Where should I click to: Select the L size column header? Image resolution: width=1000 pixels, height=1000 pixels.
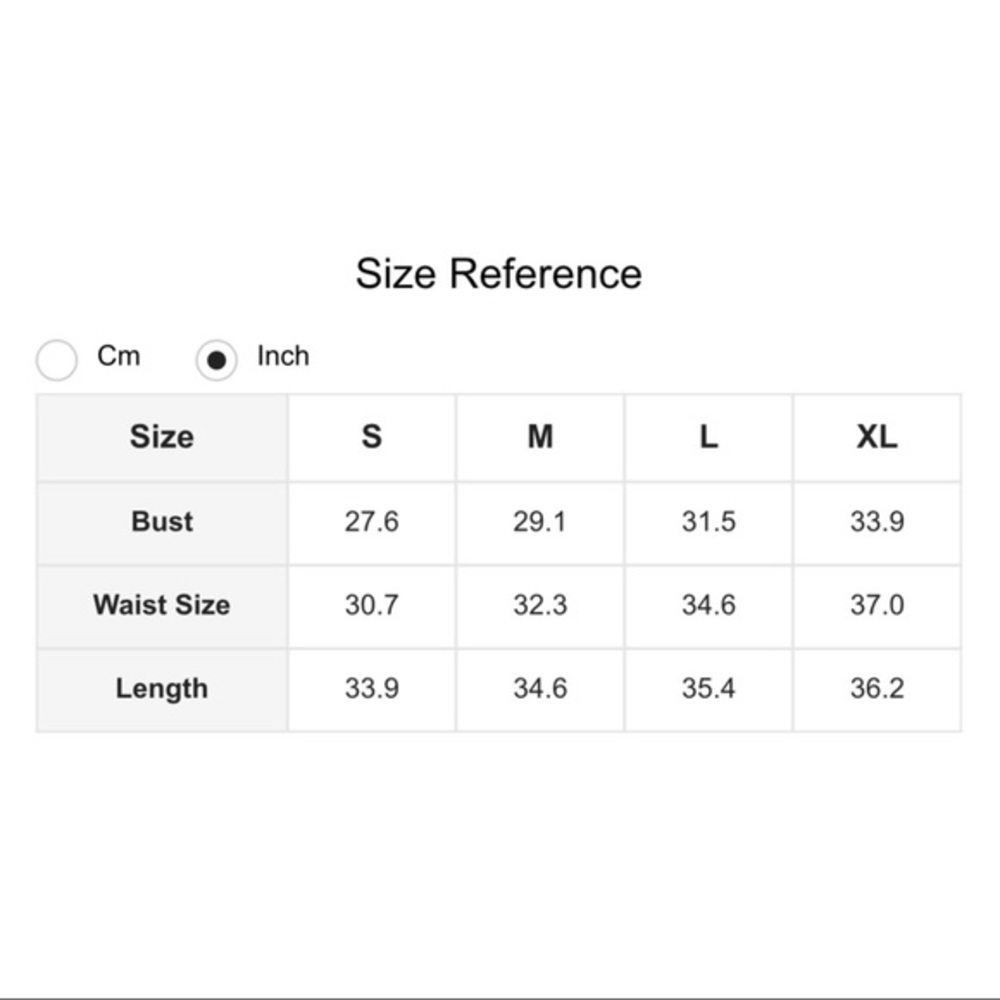709,438
